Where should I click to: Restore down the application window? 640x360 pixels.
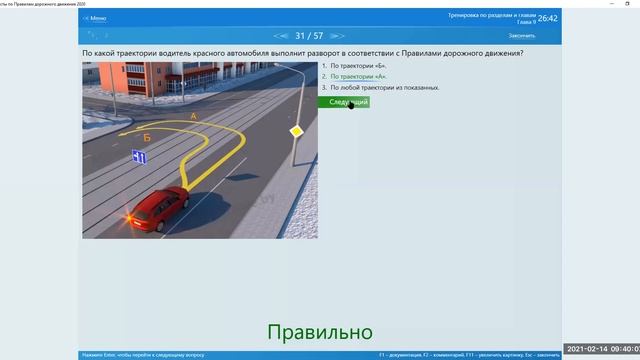point(627,4)
